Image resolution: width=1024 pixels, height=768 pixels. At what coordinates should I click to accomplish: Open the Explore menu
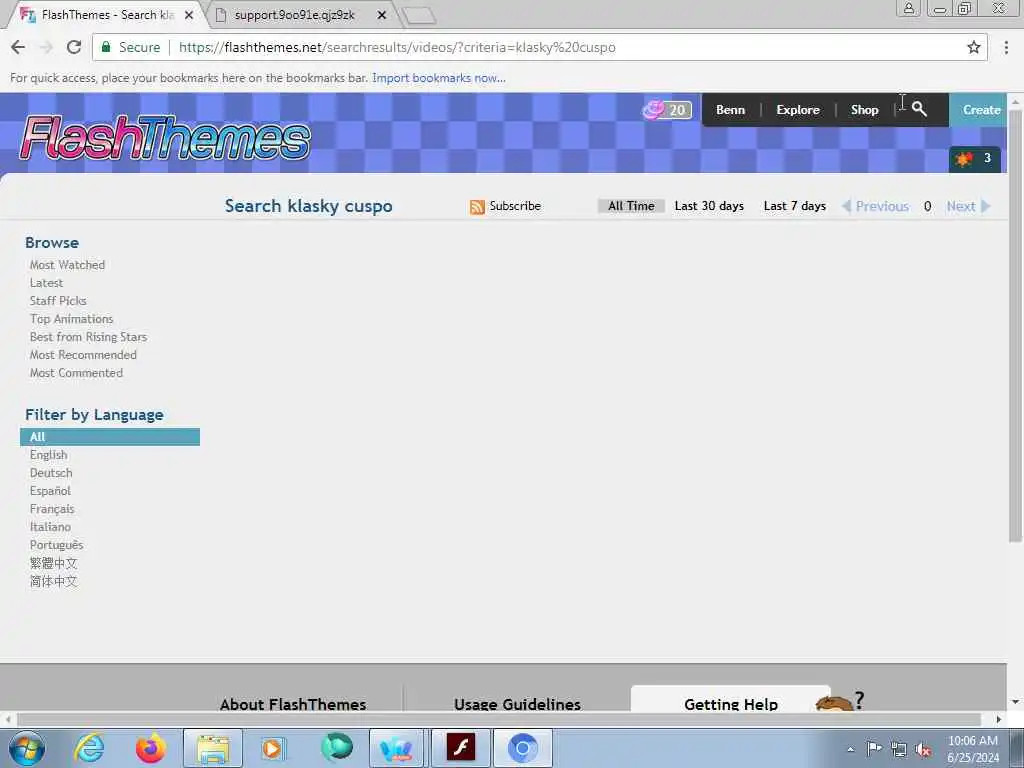[x=798, y=110]
